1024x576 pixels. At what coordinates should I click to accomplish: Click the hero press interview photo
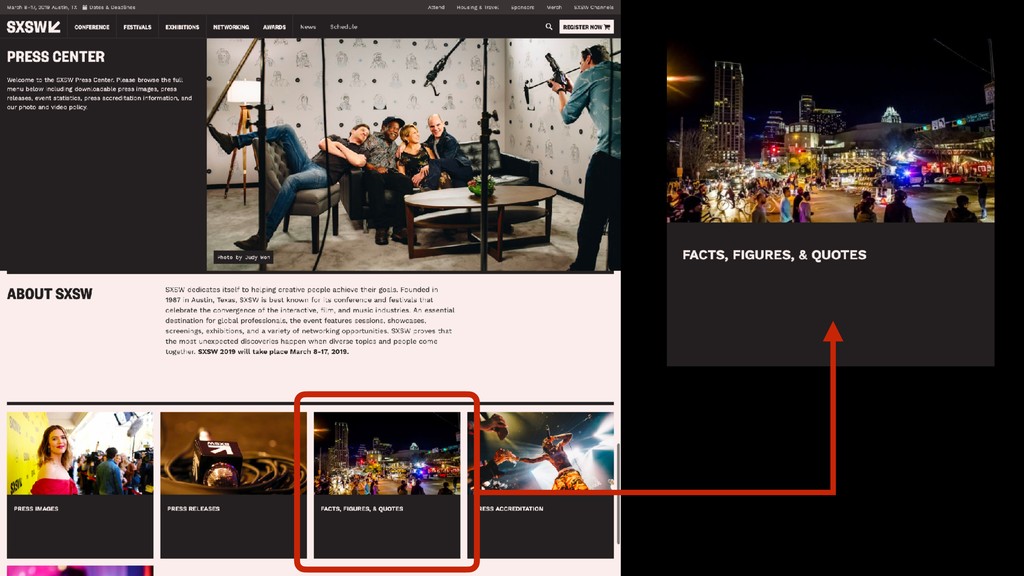(x=413, y=154)
